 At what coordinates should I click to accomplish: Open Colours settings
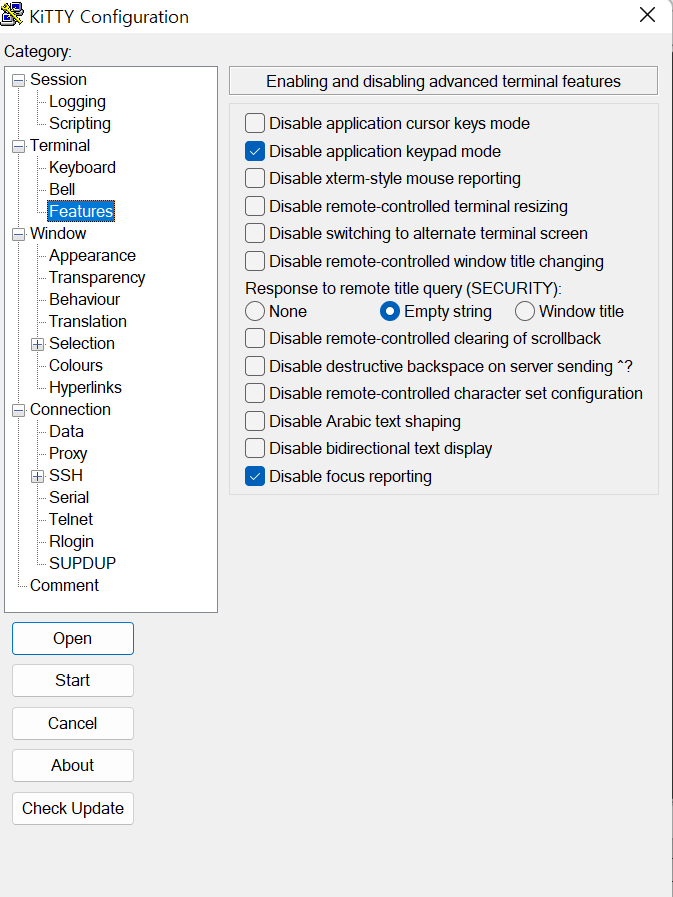pos(76,366)
